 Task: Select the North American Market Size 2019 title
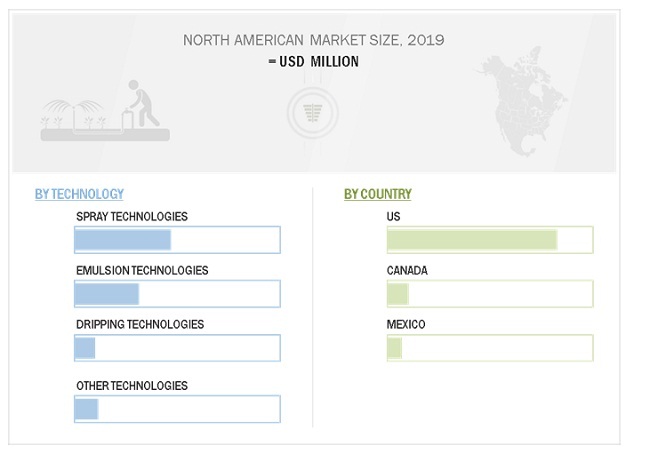tap(313, 40)
